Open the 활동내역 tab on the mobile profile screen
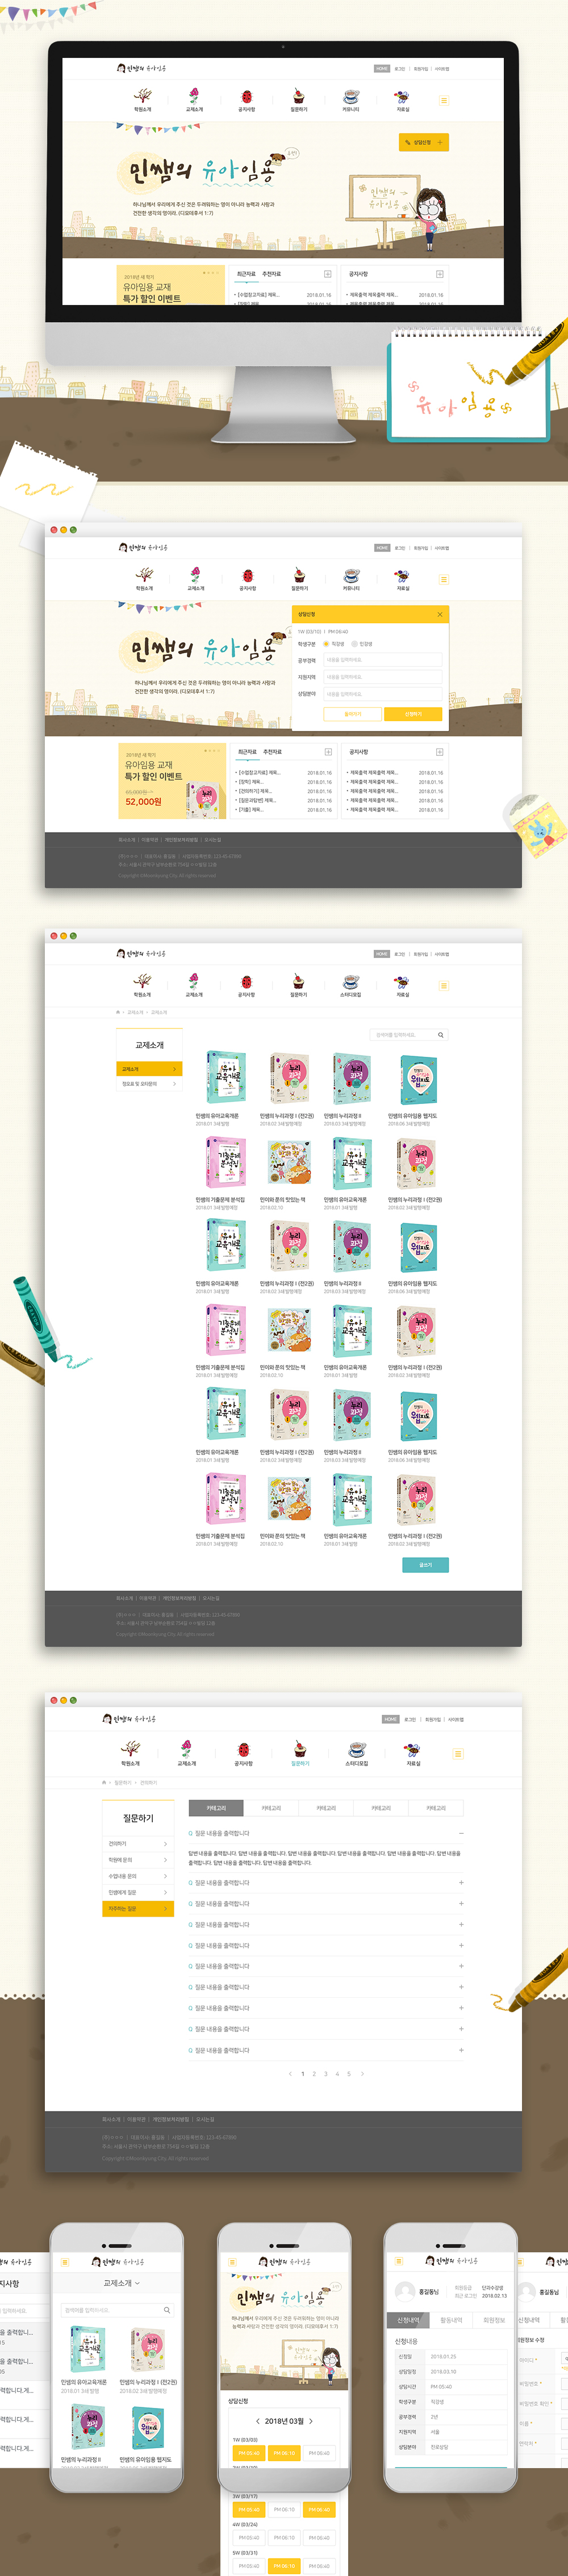Screen dimensions: 568x2576 pyautogui.click(x=451, y=2320)
